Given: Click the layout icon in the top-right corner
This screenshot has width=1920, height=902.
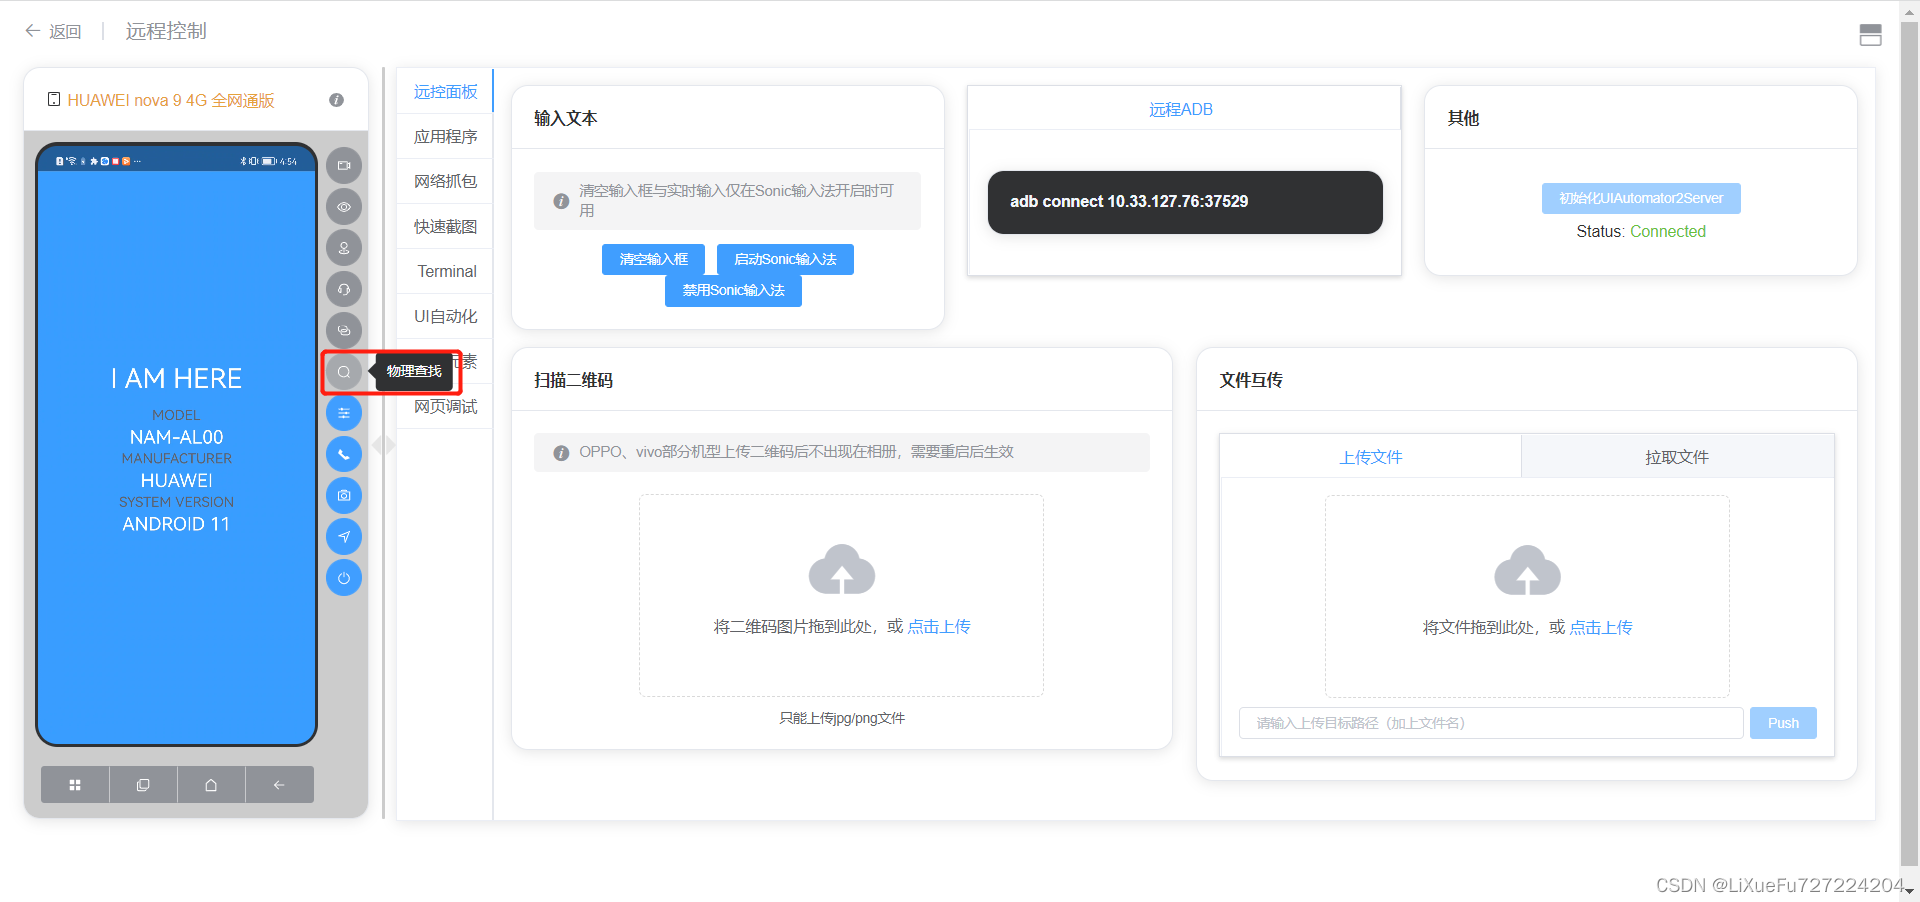Looking at the screenshot, I should pos(1871,34).
